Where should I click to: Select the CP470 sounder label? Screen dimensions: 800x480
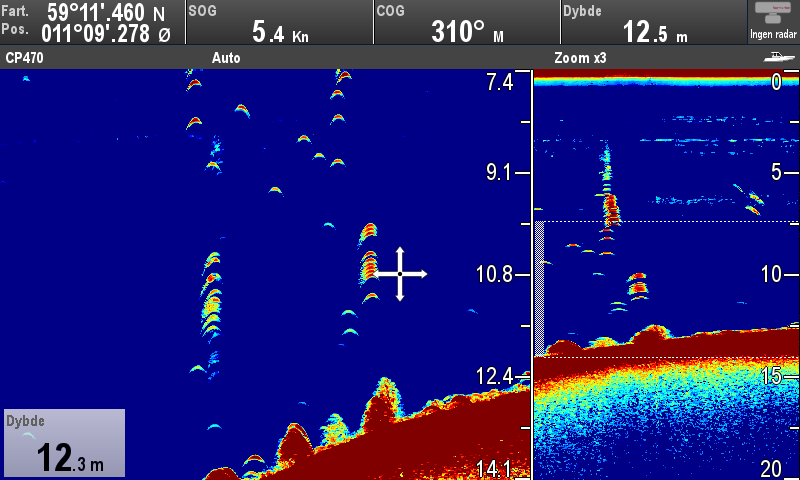coord(24,58)
